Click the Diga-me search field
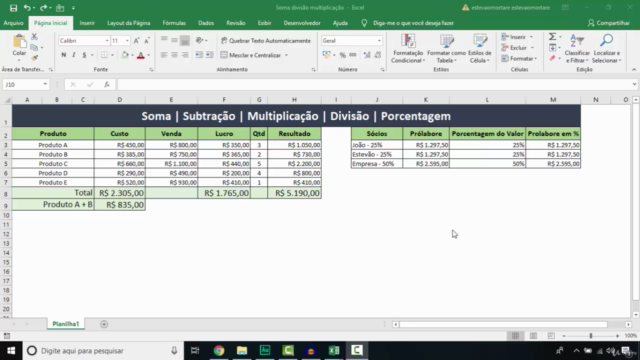The height and width of the screenshot is (360, 640). pos(413,23)
